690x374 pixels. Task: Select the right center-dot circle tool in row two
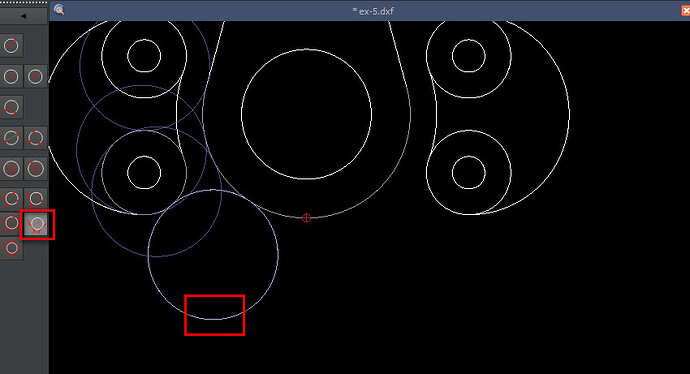pos(36,77)
